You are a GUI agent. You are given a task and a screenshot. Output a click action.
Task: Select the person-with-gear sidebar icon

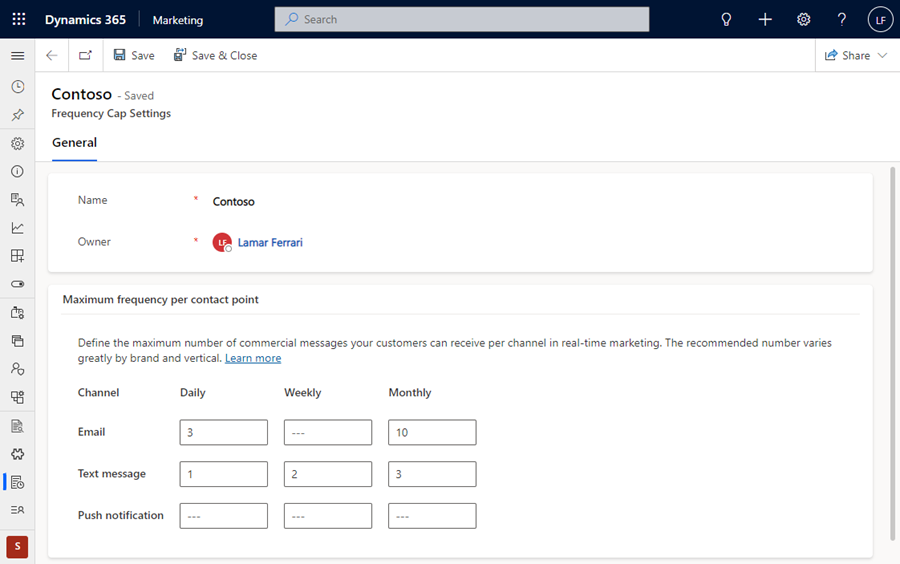pos(18,369)
